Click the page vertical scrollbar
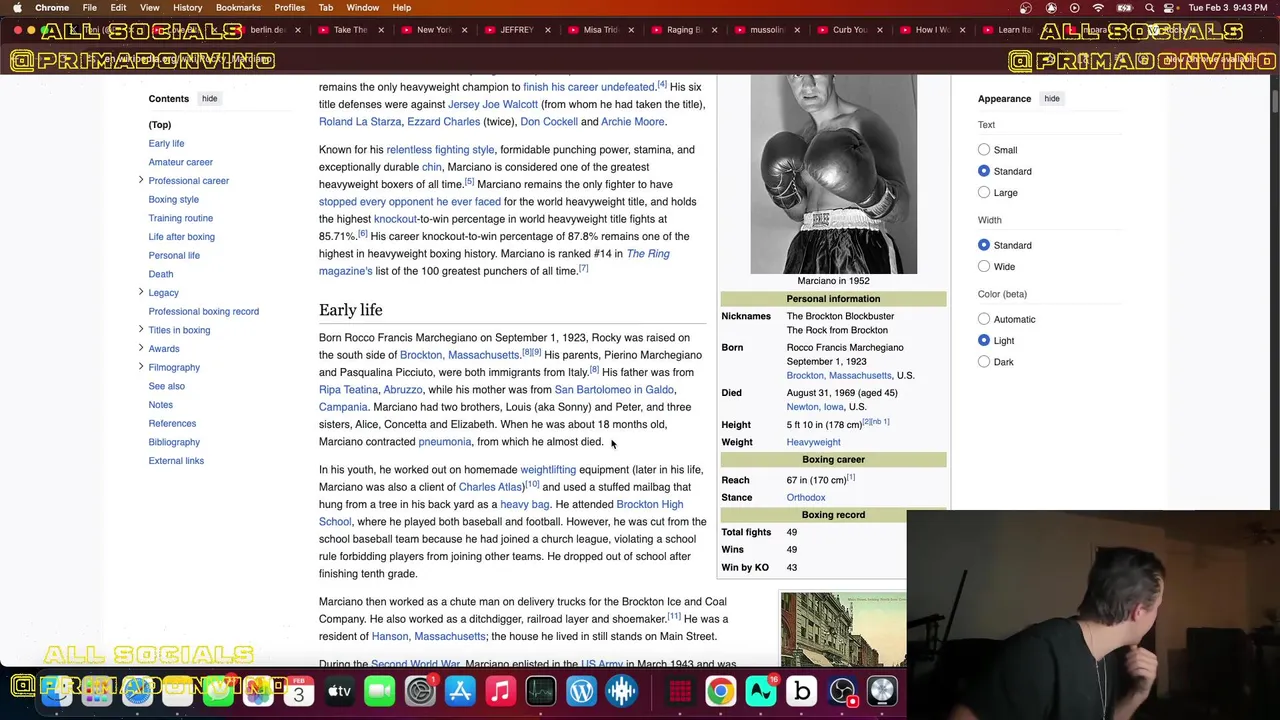 pos(1275,101)
